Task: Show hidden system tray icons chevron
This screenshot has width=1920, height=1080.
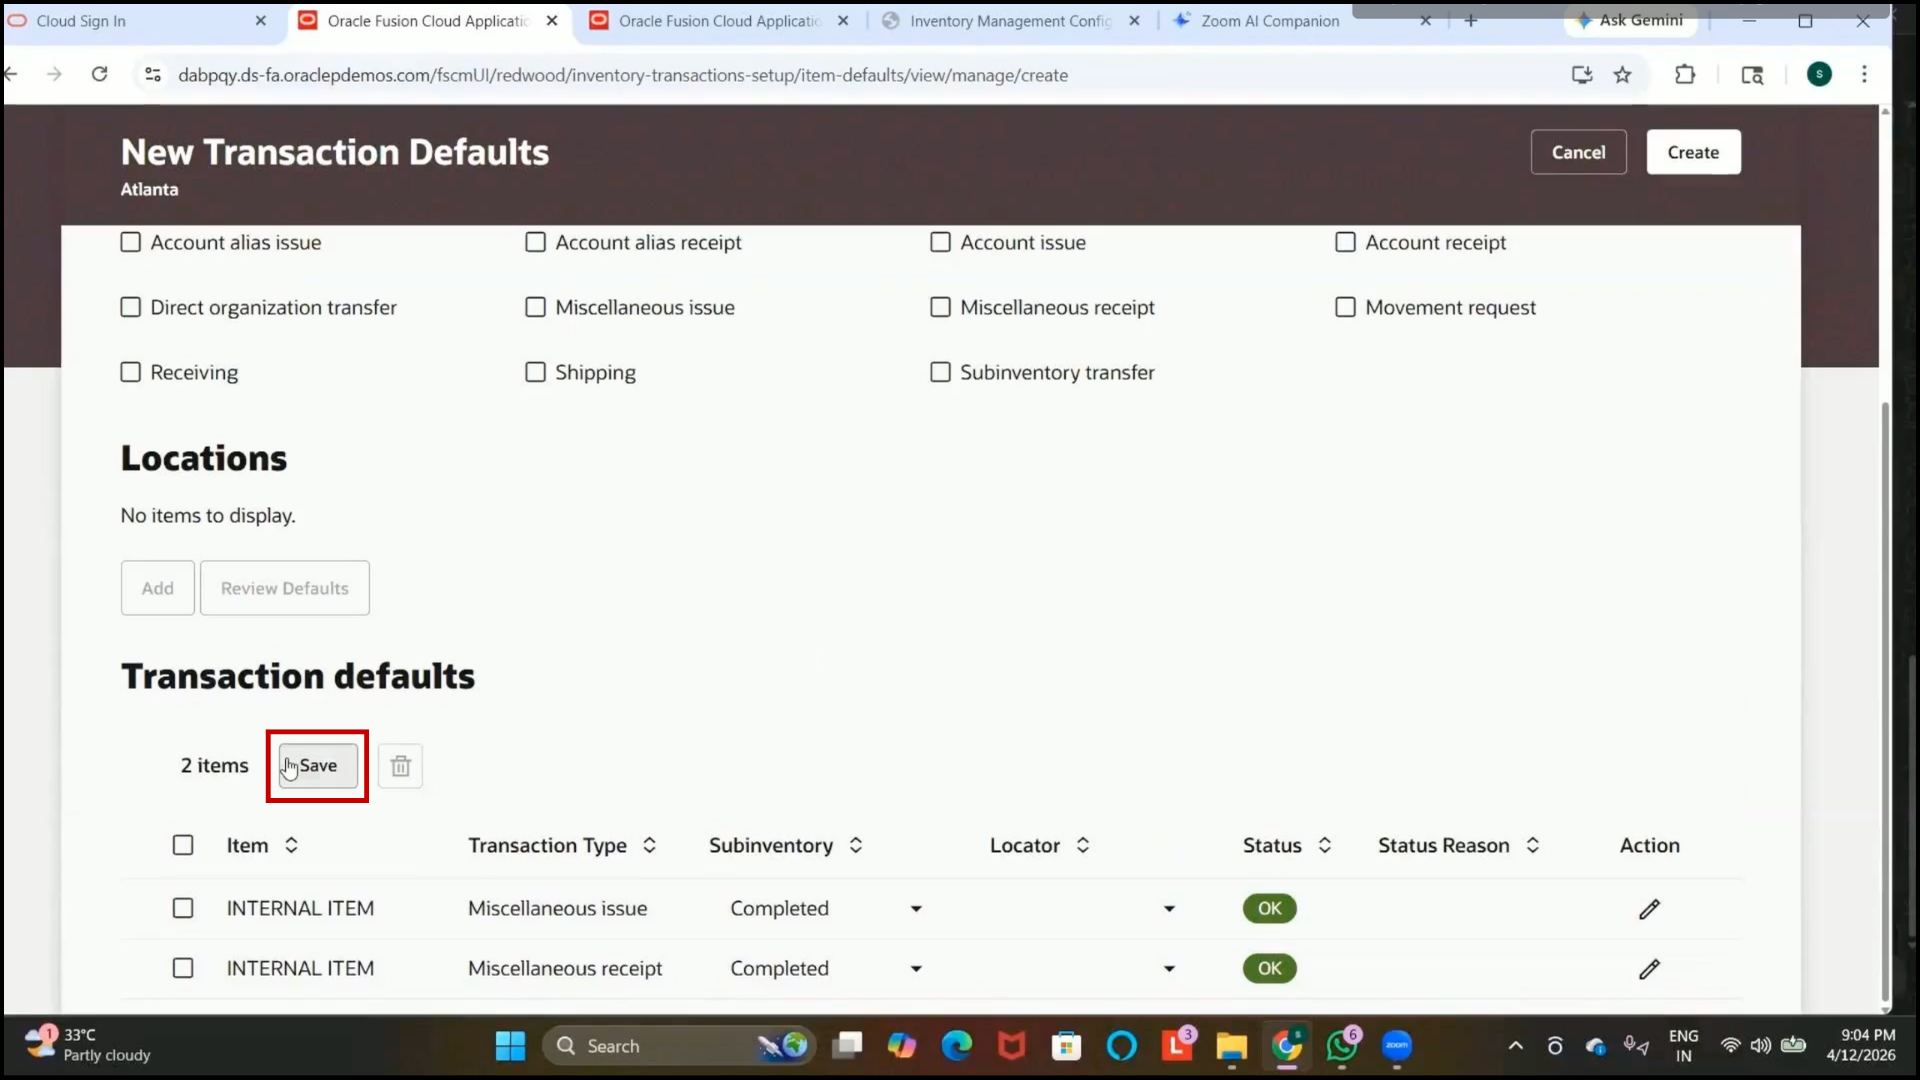Action: point(1516,1046)
